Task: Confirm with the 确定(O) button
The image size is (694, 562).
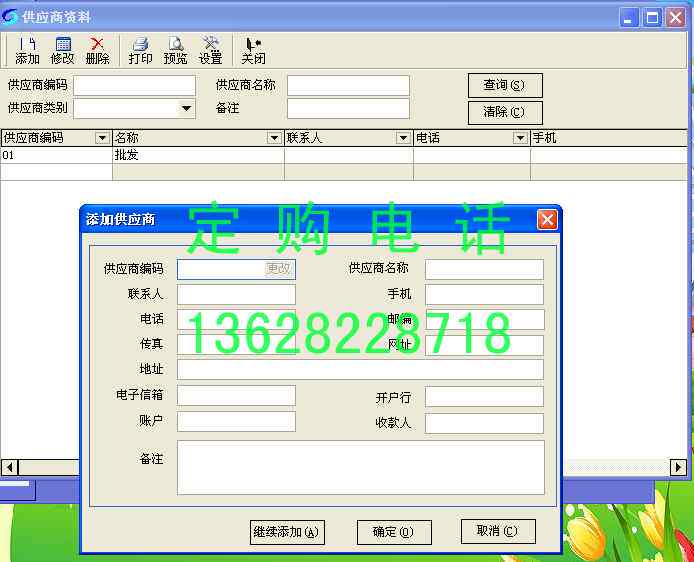Action: click(394, 532)
